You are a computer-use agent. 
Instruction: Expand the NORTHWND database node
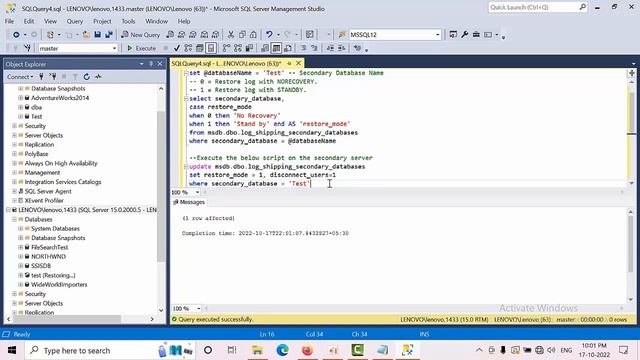20,256
